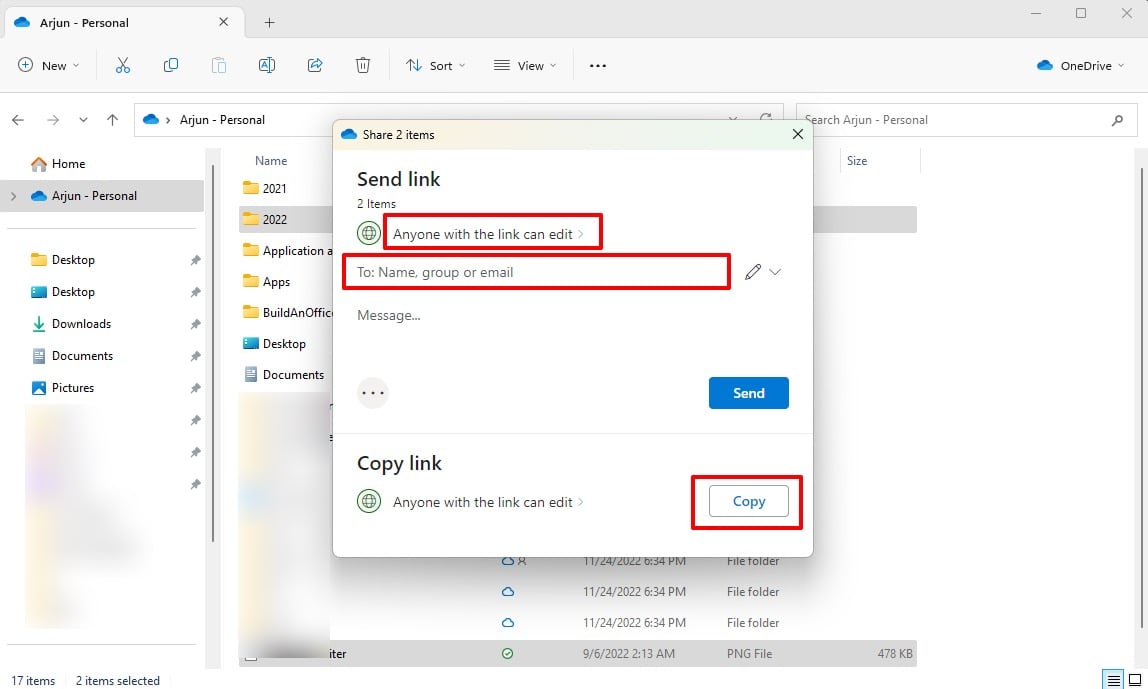Click the To: Name, group or email field
The width and height of the screenshot is (1148, 689).
point(536,272)
